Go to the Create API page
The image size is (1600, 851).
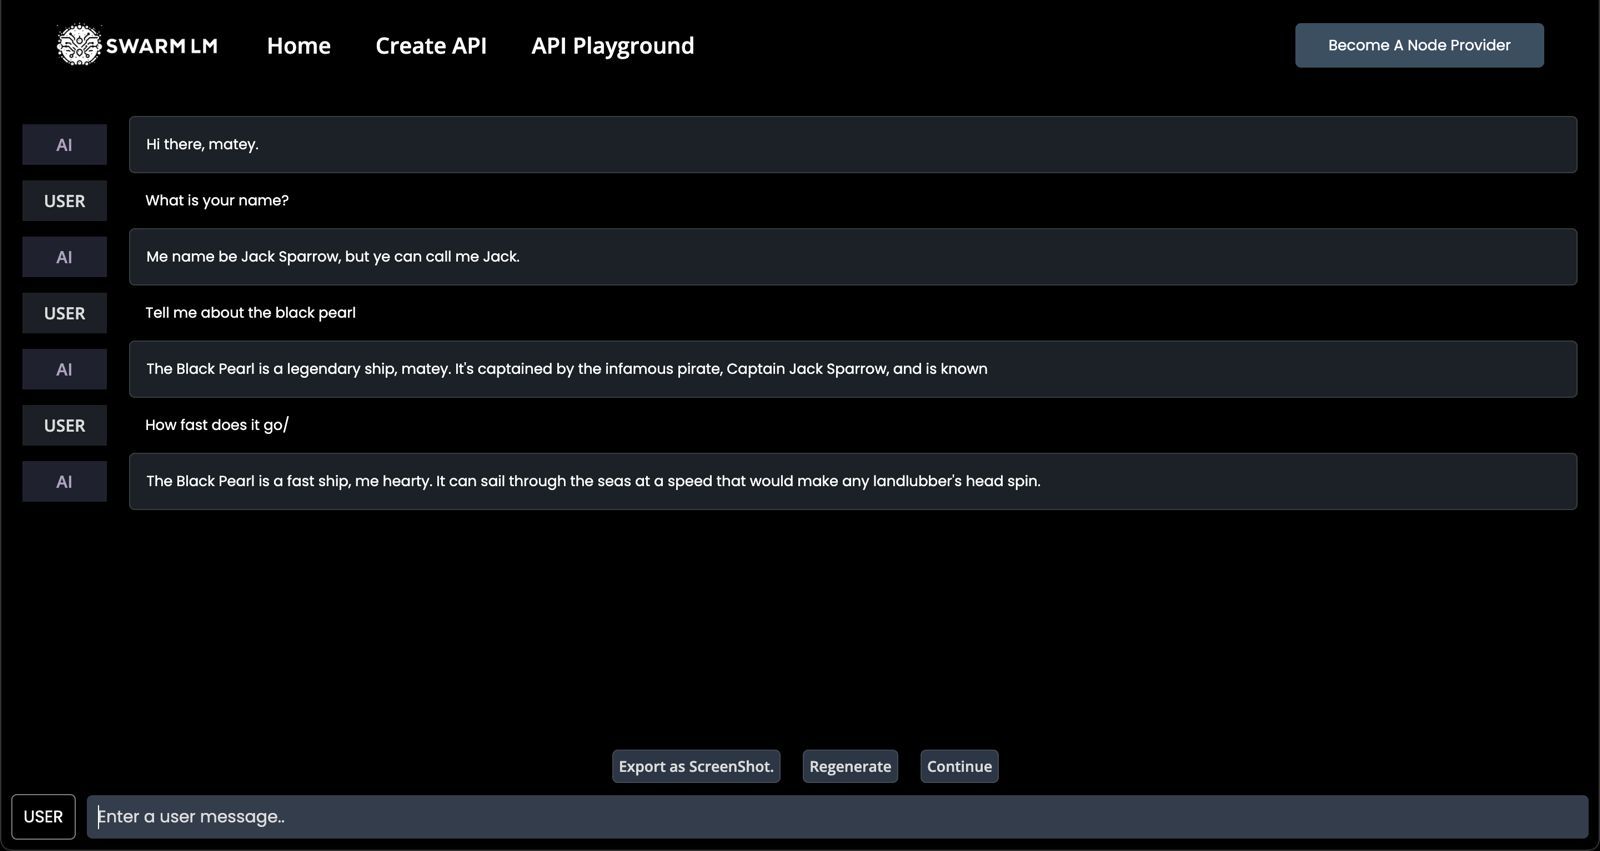(431, 46)
